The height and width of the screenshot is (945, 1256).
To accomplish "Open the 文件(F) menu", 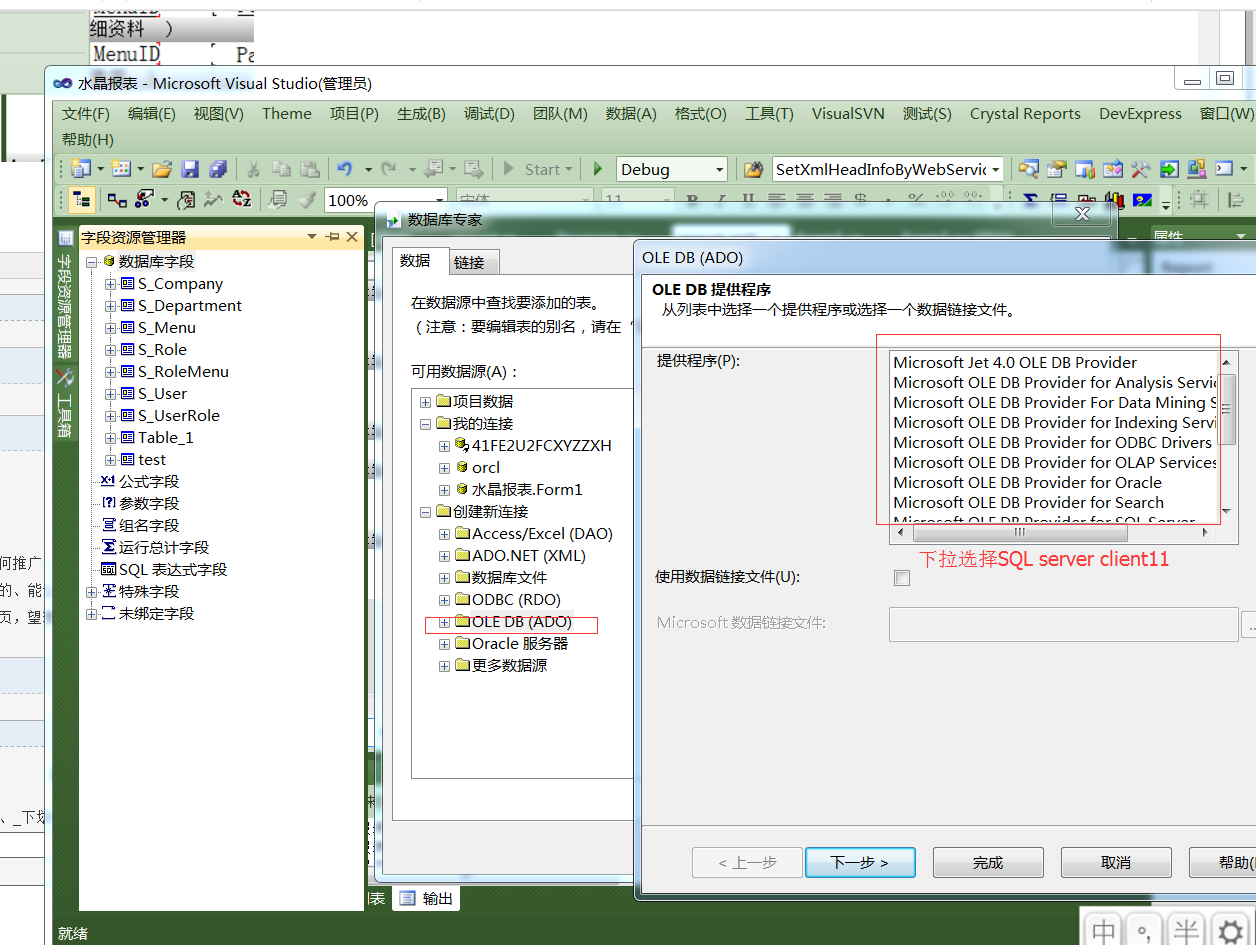I will (86, 114).
